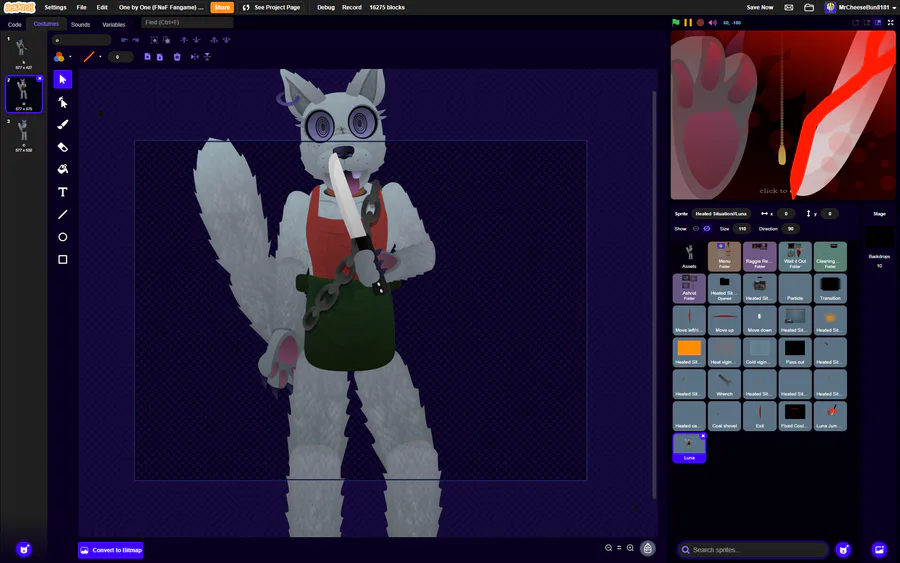Paste the copied shape
Image resolution: width=900 pixels, height=563 pixels.
click(160, 57)
